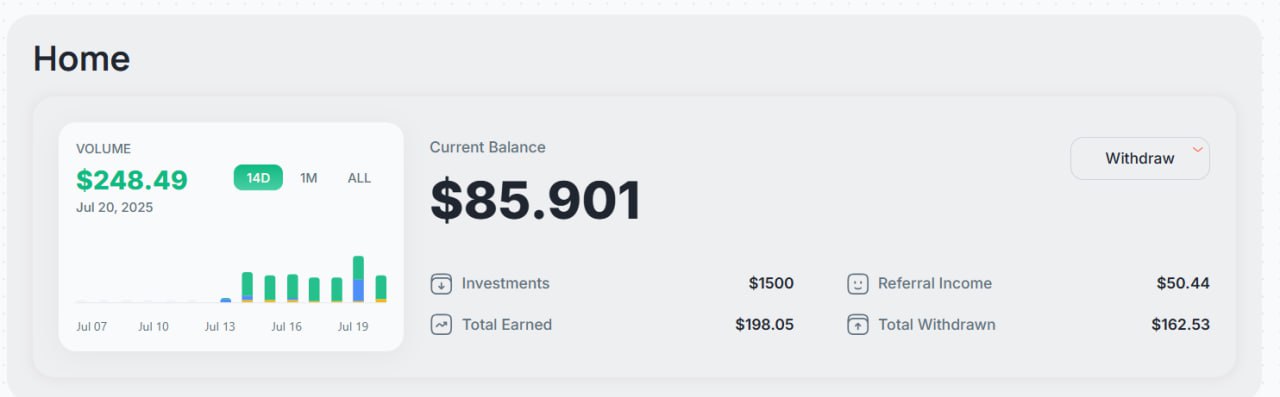Click the Referral Income $50.44 value
1280x397 pixels.
tap(1183, 284)
